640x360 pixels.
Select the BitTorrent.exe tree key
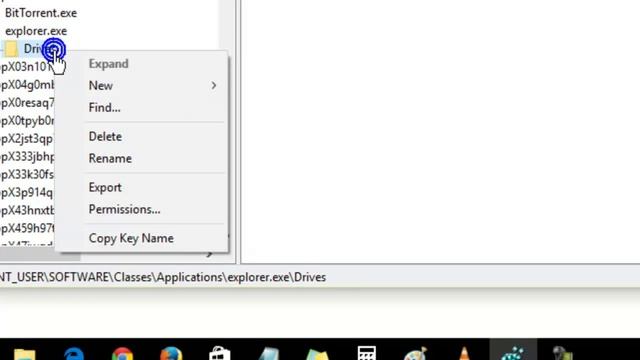coord(41,13)
